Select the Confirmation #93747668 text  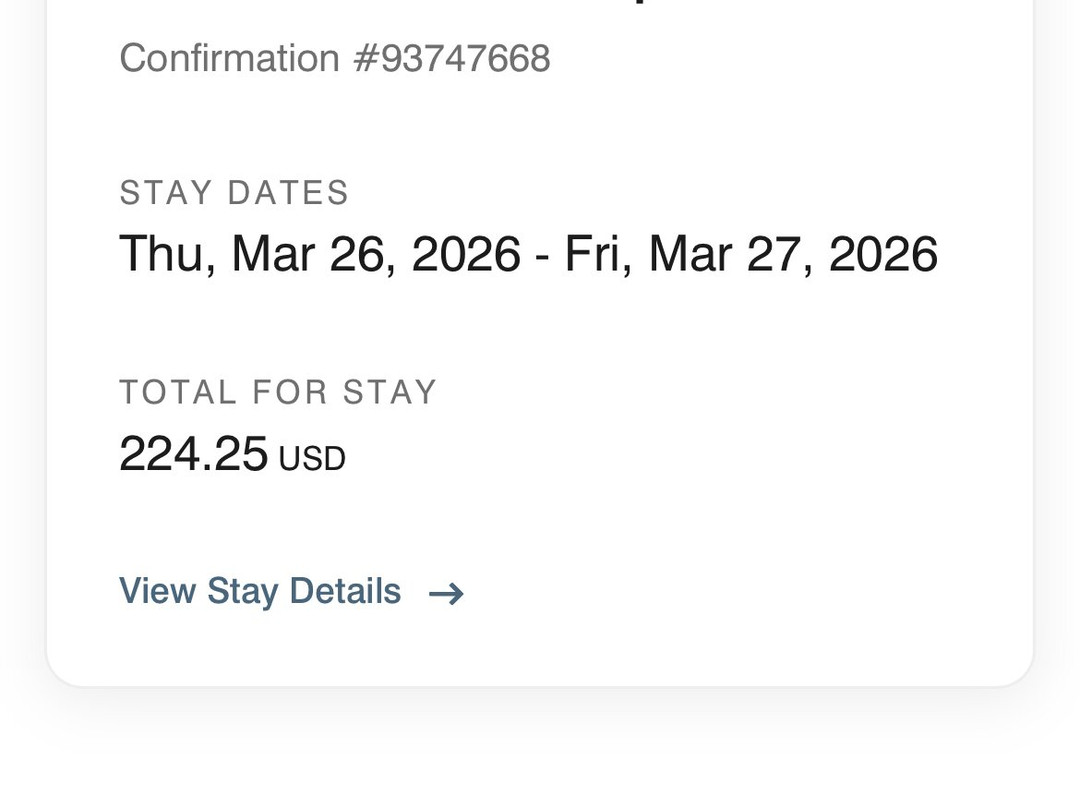(334, 58)
